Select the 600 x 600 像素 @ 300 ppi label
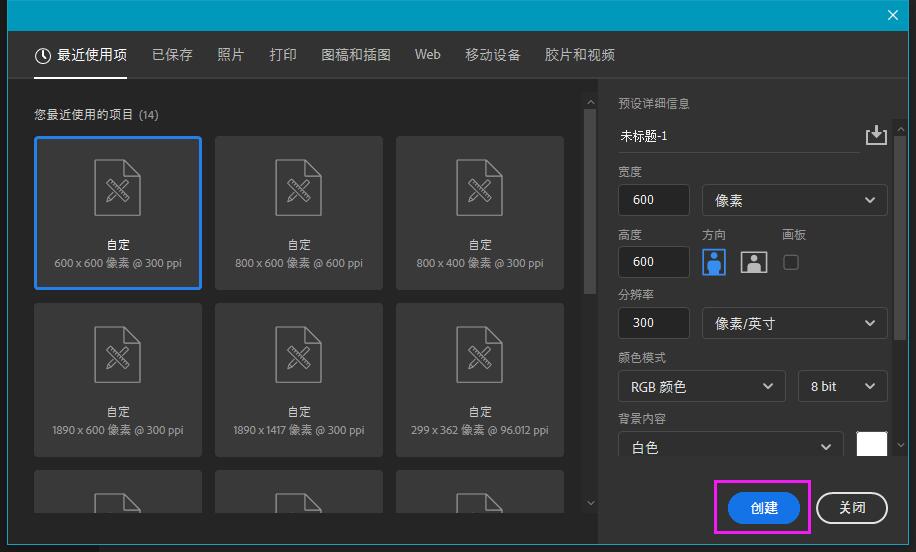 [x=118, y=263]
